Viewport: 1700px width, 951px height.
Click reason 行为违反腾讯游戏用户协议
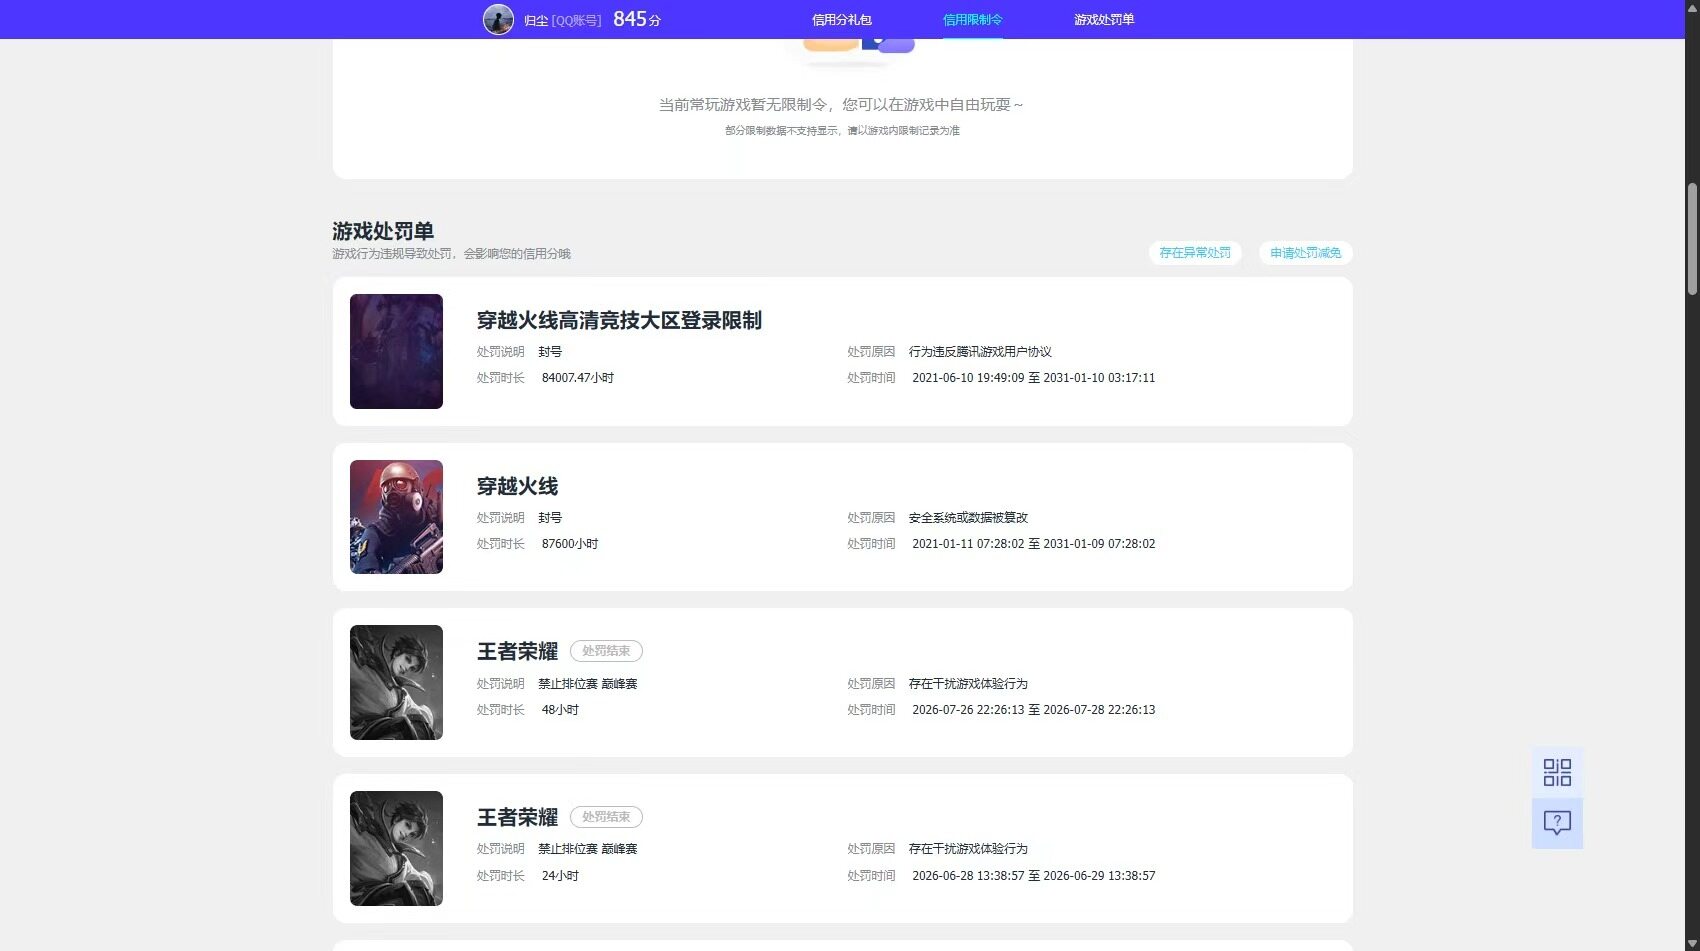(980, 352)
